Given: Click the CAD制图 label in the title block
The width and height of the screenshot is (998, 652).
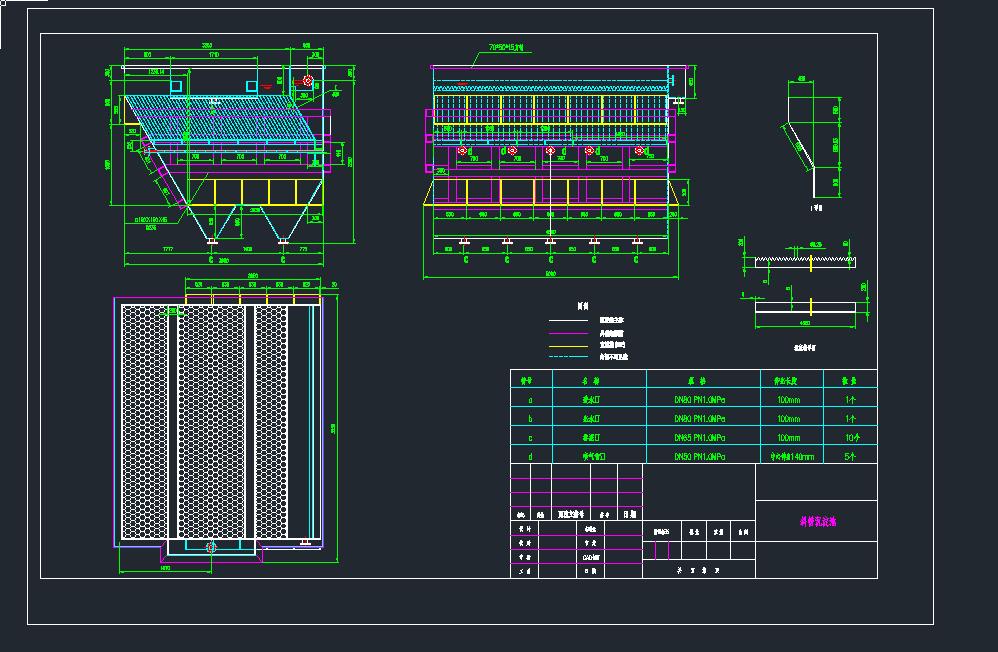Looking at the screenshot, I should tap(591, 557).
